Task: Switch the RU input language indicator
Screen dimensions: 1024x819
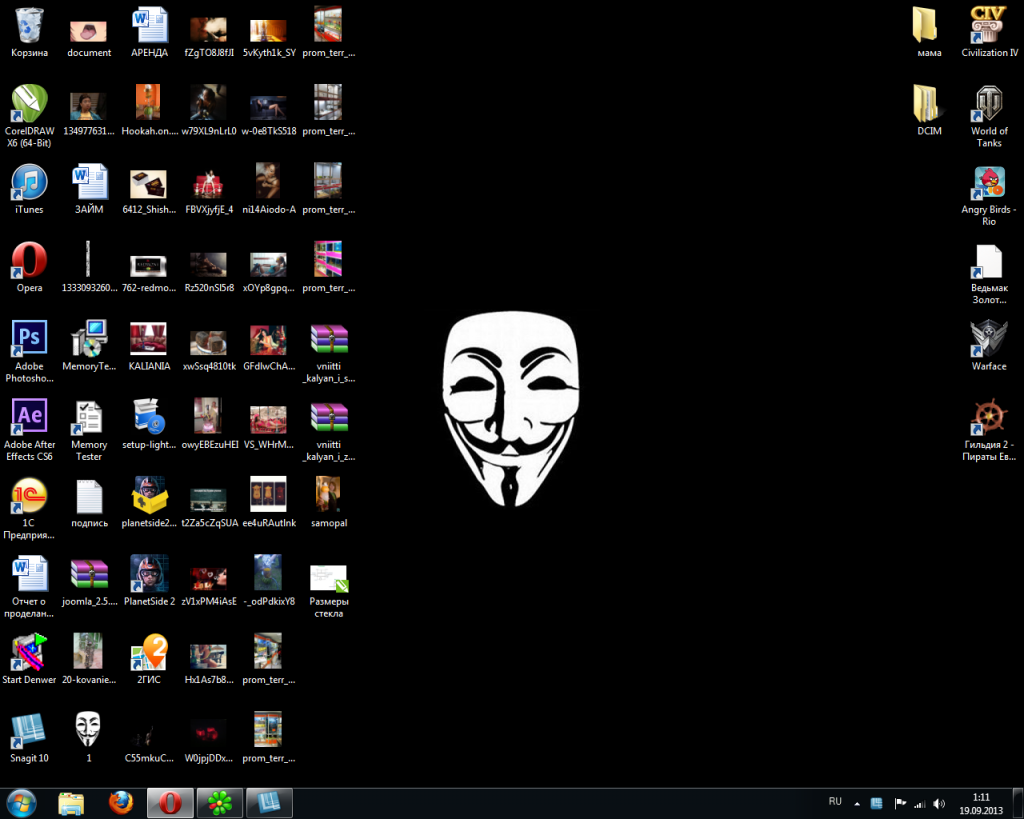Action: coord(835,802)
